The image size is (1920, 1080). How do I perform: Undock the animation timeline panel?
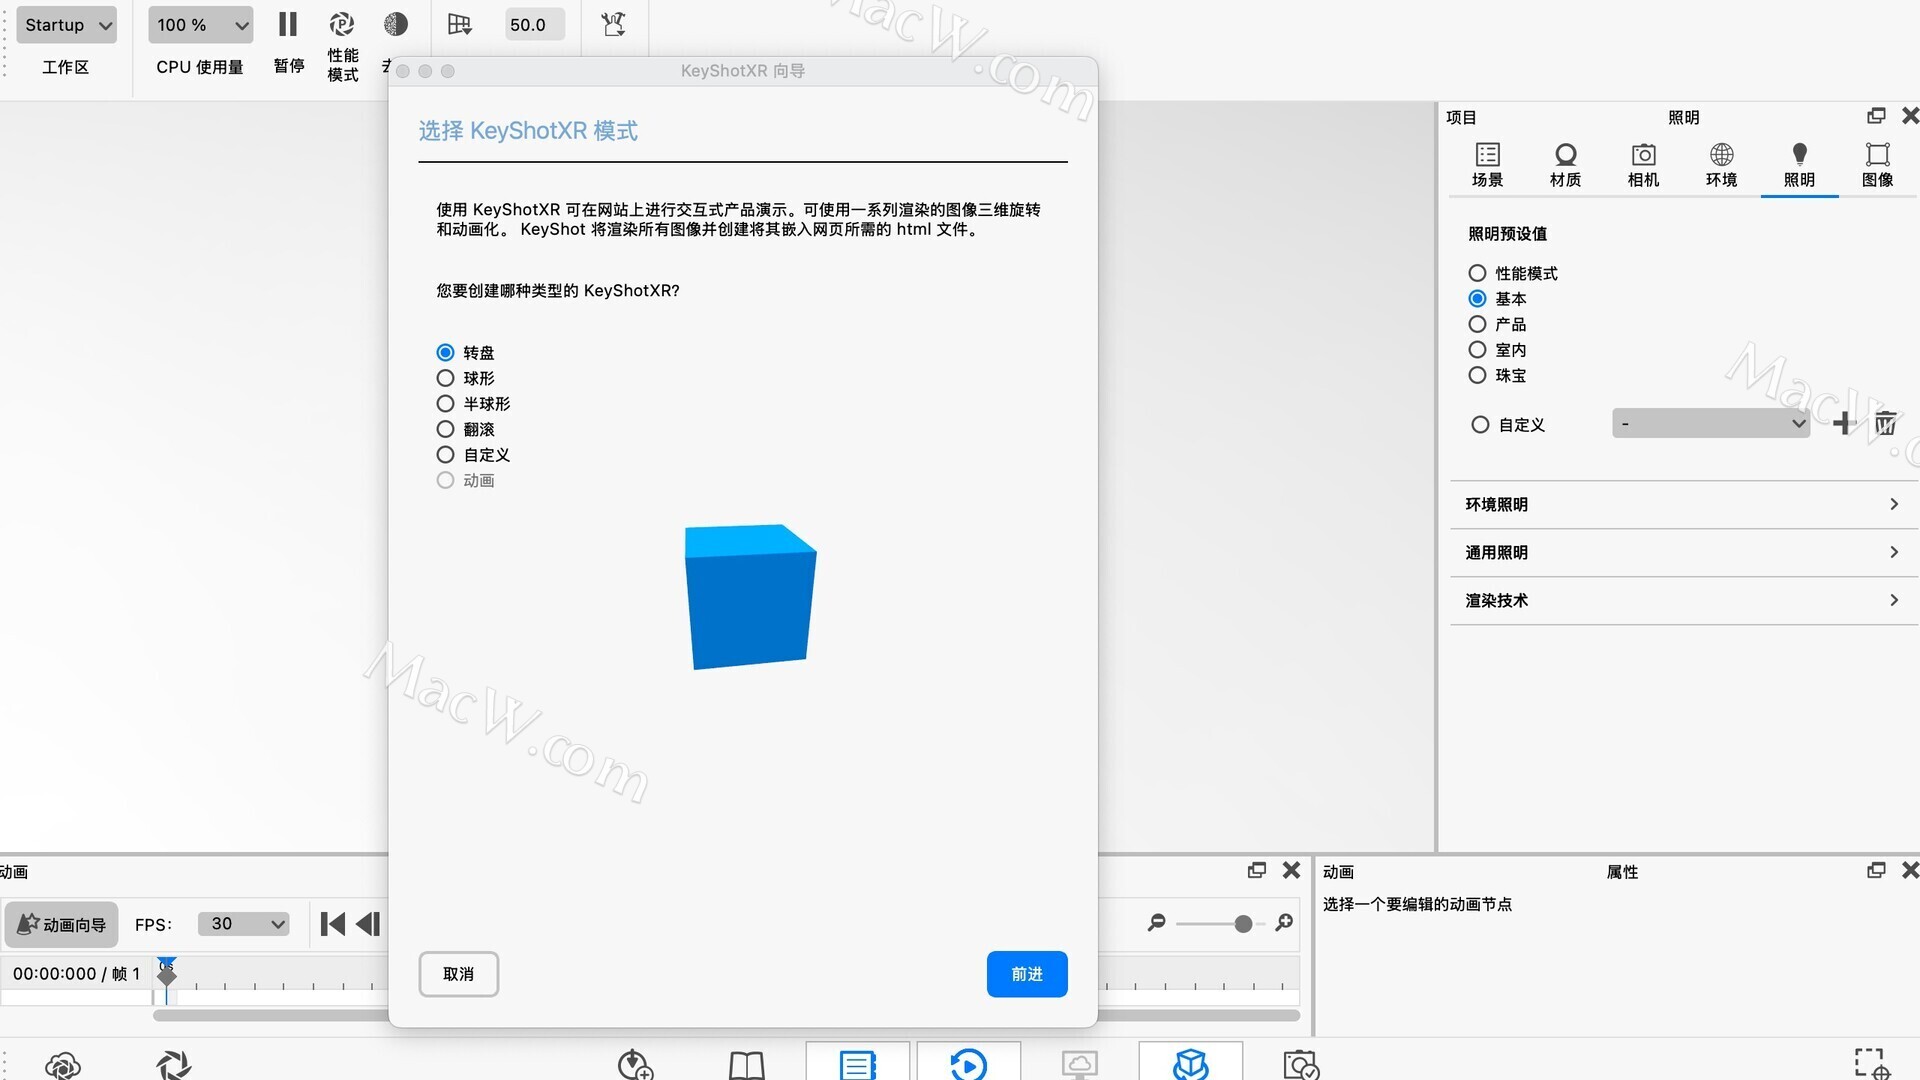pos(1257,871)
